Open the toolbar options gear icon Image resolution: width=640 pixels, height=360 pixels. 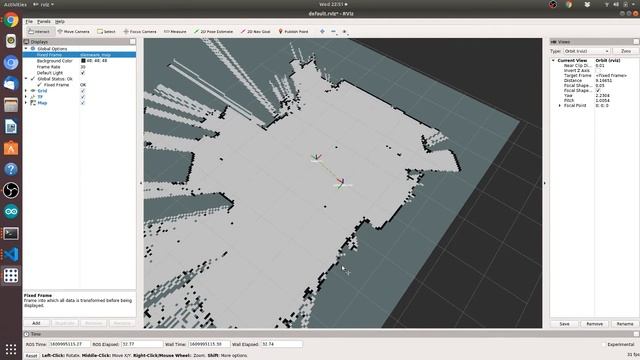pos(344,31)
